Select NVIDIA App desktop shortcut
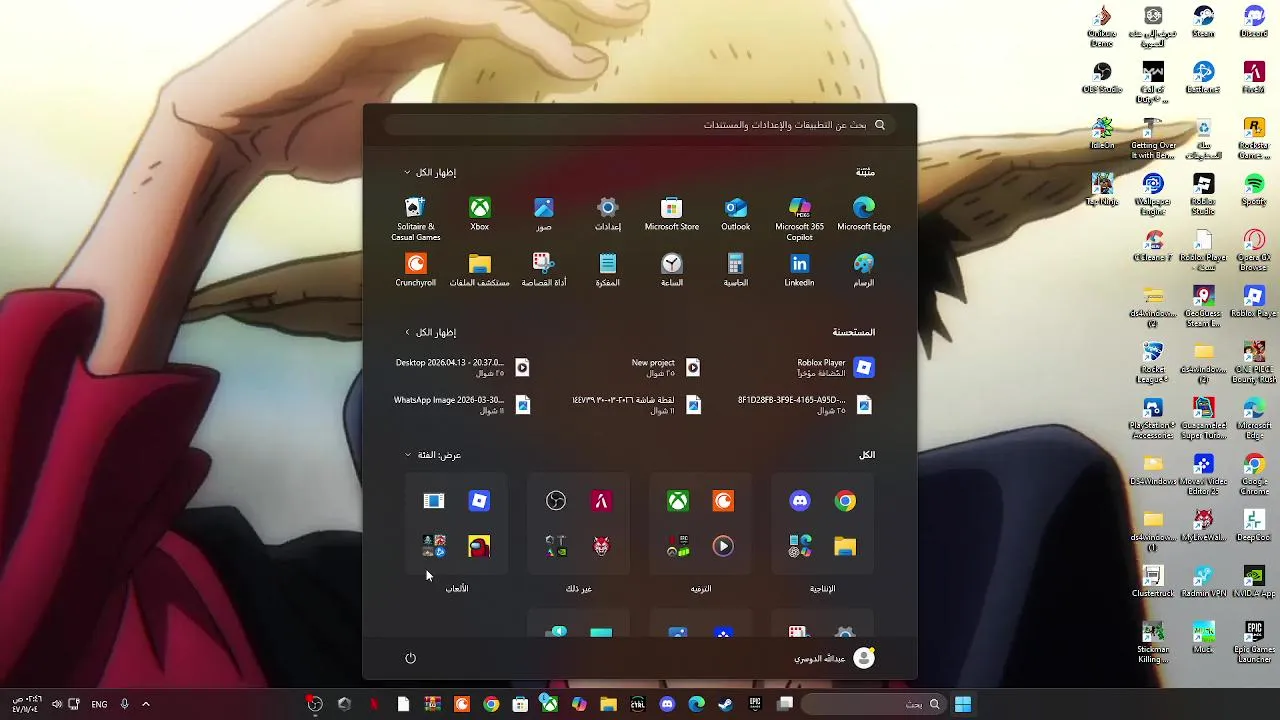This screenshot has height=720, width=1280. [x=1254, y=582]
